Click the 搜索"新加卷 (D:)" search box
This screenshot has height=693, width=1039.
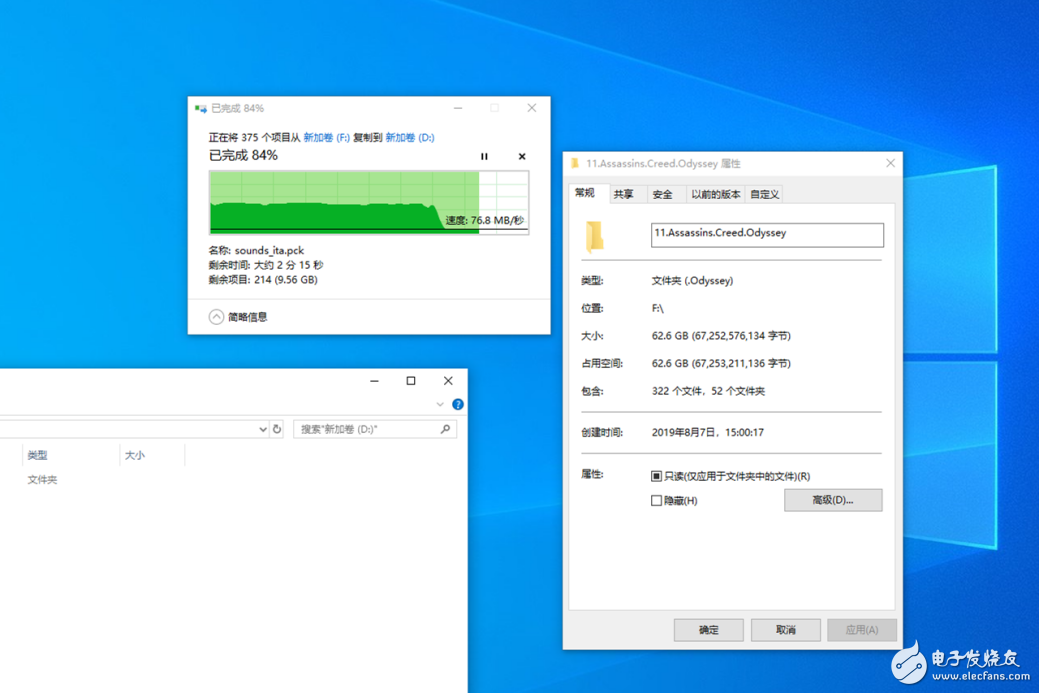pyautogui.click(x=374, y=429)
